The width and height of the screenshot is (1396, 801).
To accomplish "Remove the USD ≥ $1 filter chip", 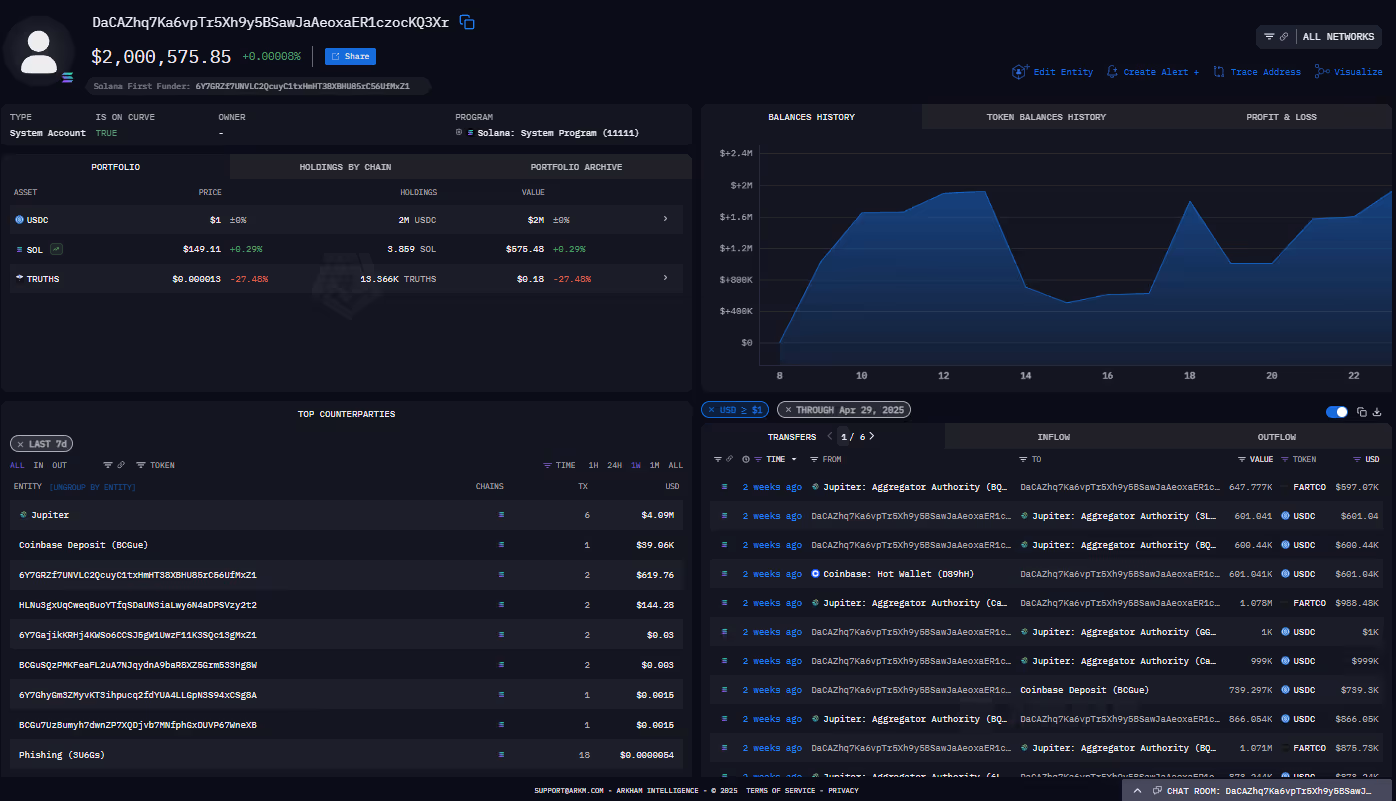I will pyautogui.click(x=712, y=409).
